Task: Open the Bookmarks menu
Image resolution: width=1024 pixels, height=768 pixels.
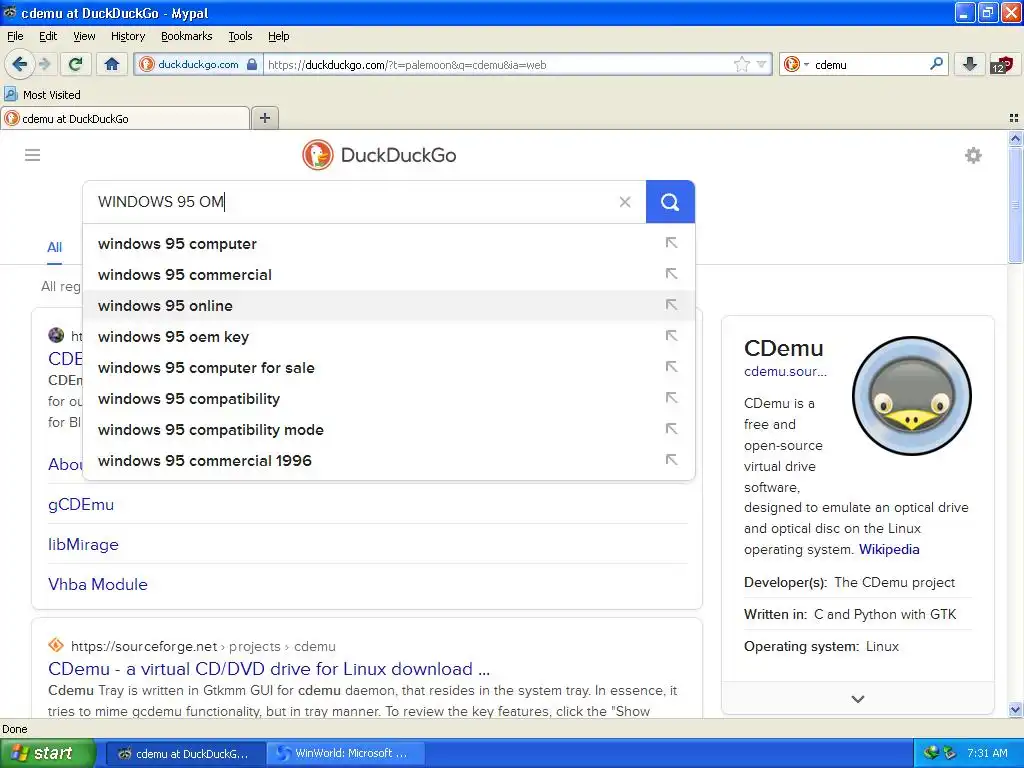Action: click(186, 36)
